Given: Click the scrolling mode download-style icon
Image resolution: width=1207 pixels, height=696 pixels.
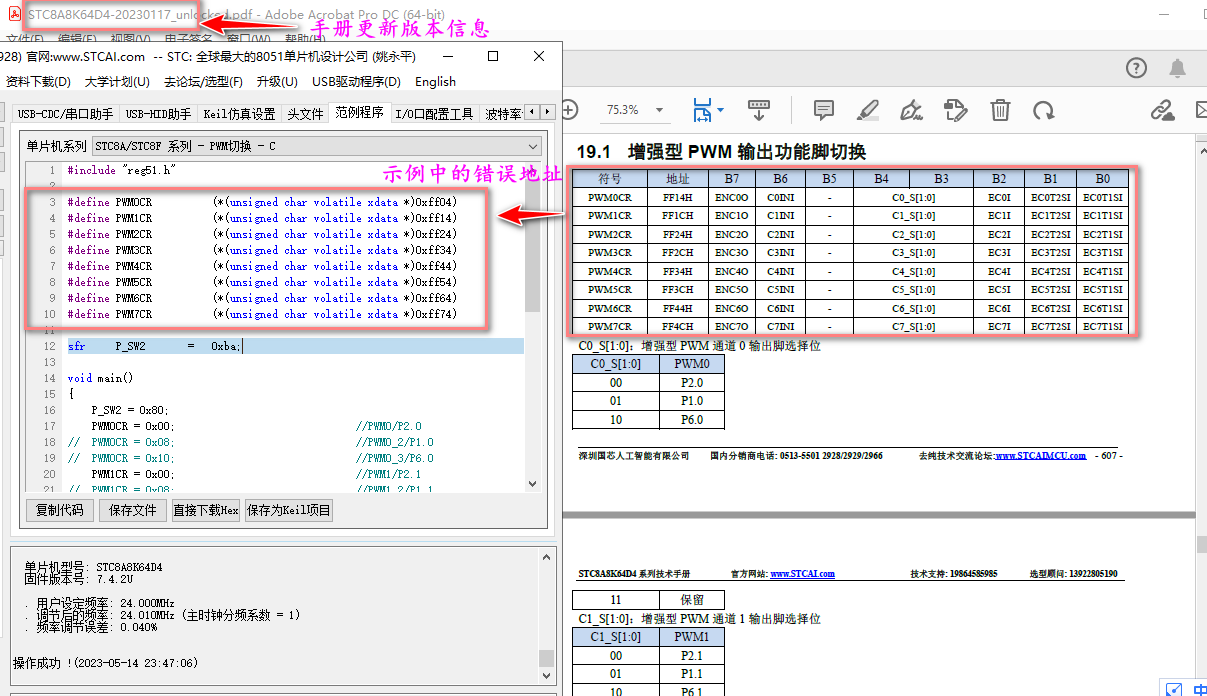Looking at the screenshot, I should [x=759, y=110].
